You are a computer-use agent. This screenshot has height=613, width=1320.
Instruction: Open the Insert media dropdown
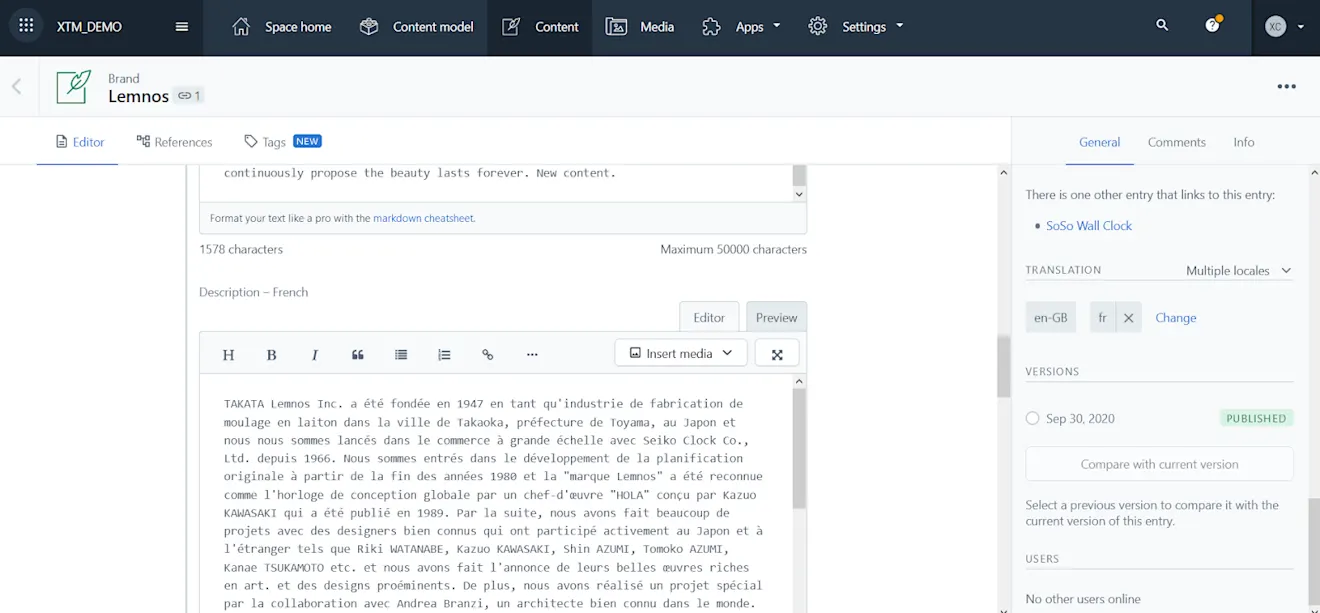click(x=681, y=353)
